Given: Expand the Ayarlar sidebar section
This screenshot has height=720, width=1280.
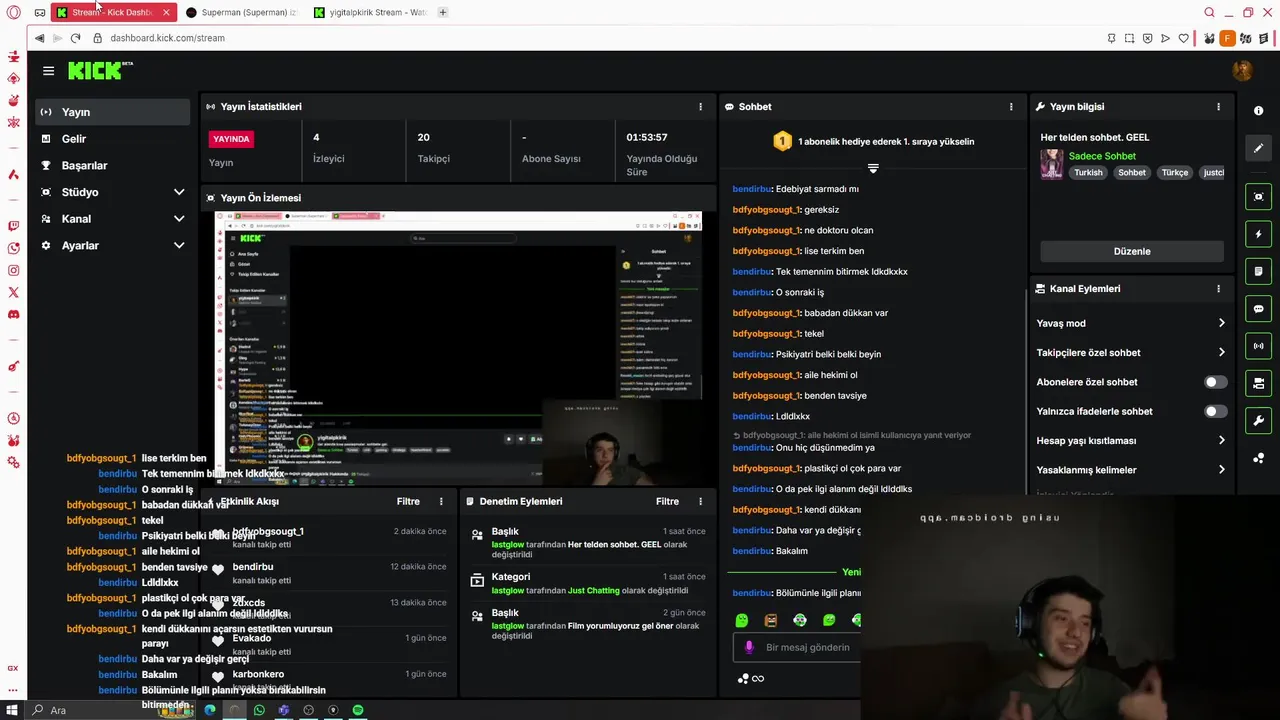Looking at the screenshot, I should coord(179,245).
